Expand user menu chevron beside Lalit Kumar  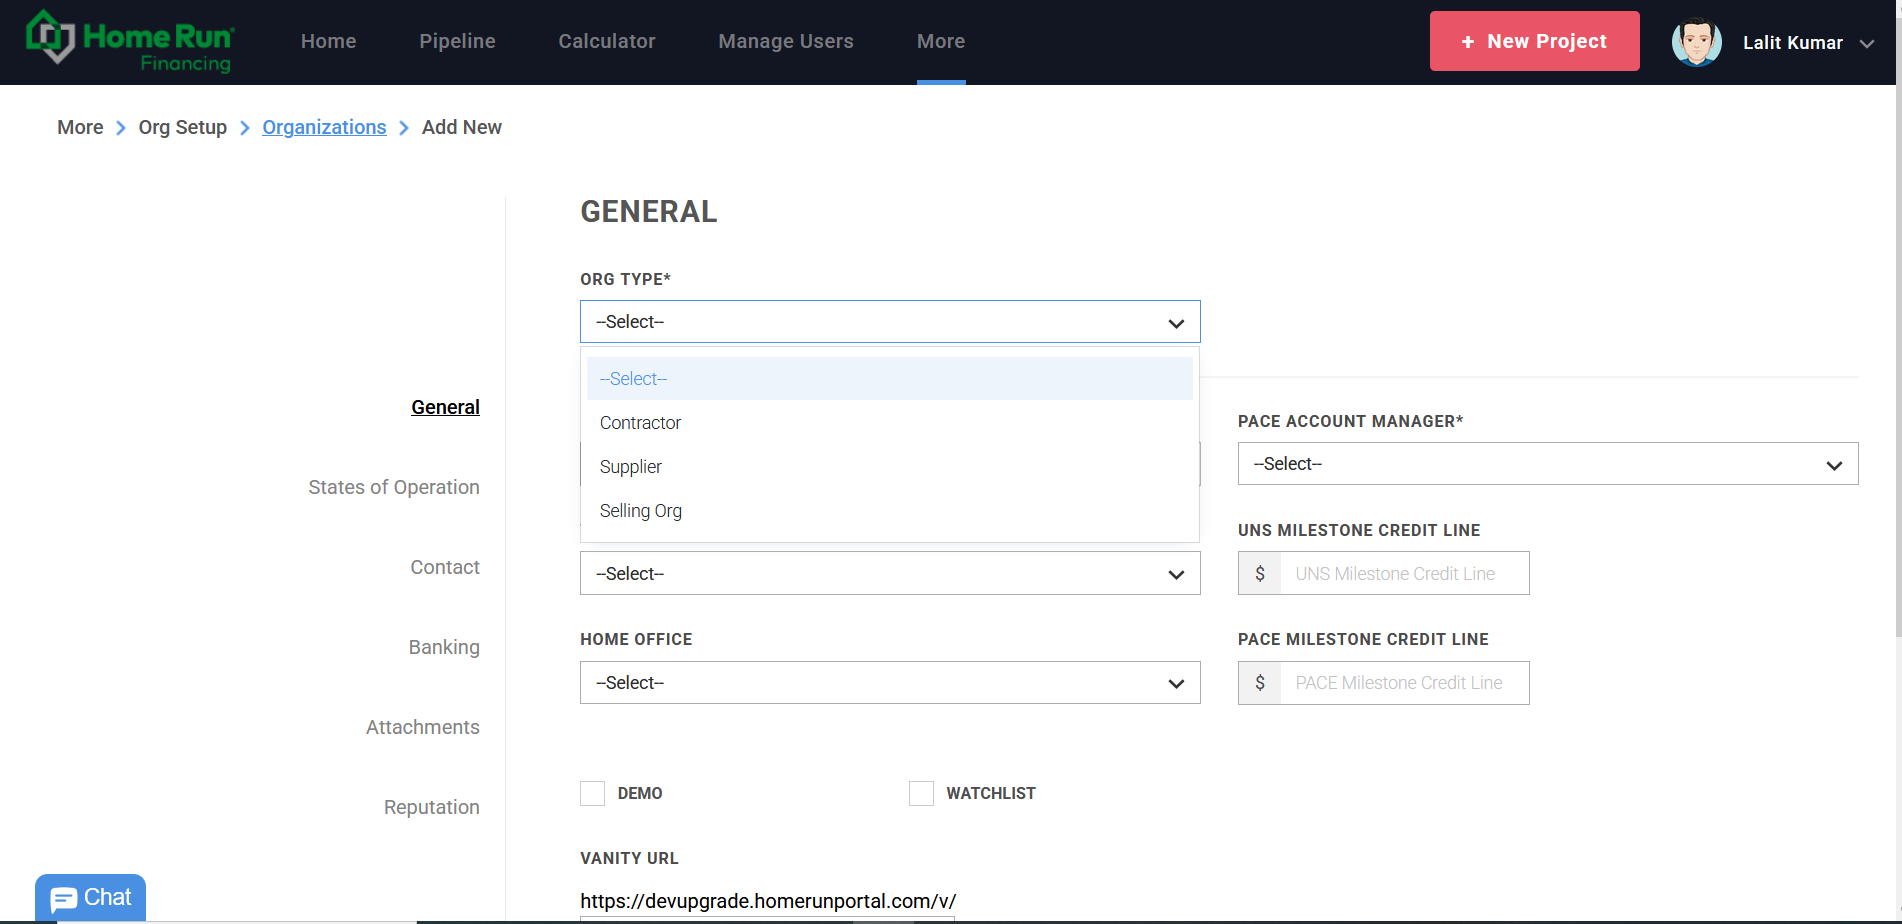pyautogui.click(x=1866, y=44)
